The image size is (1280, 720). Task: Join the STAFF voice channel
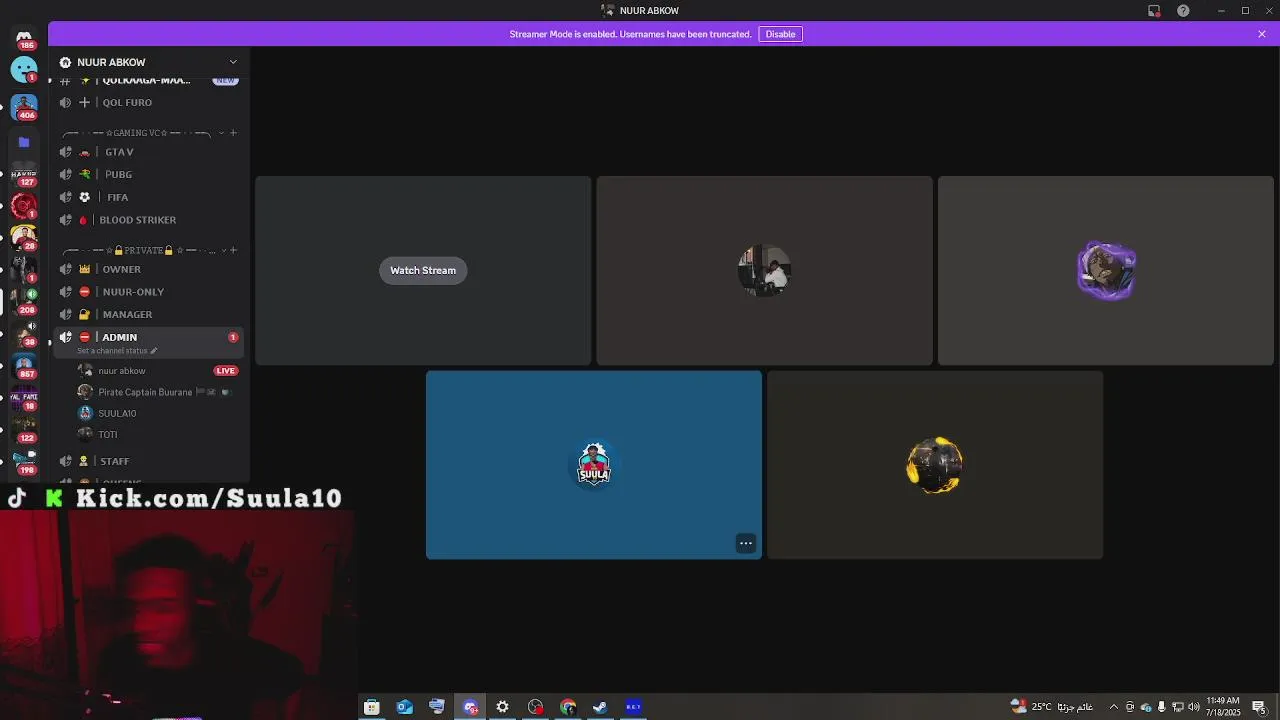(x=147, y=461)
